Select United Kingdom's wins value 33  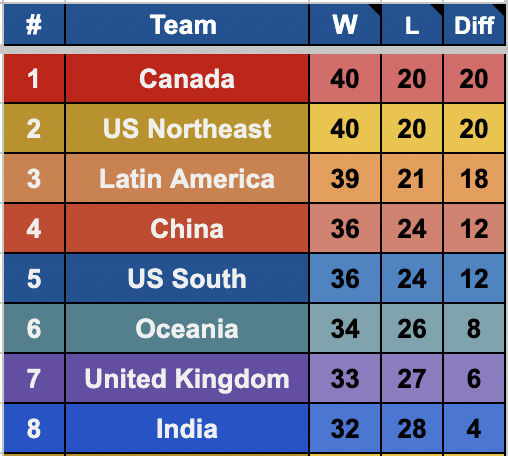pyautogui.click(x=345, y=378)
